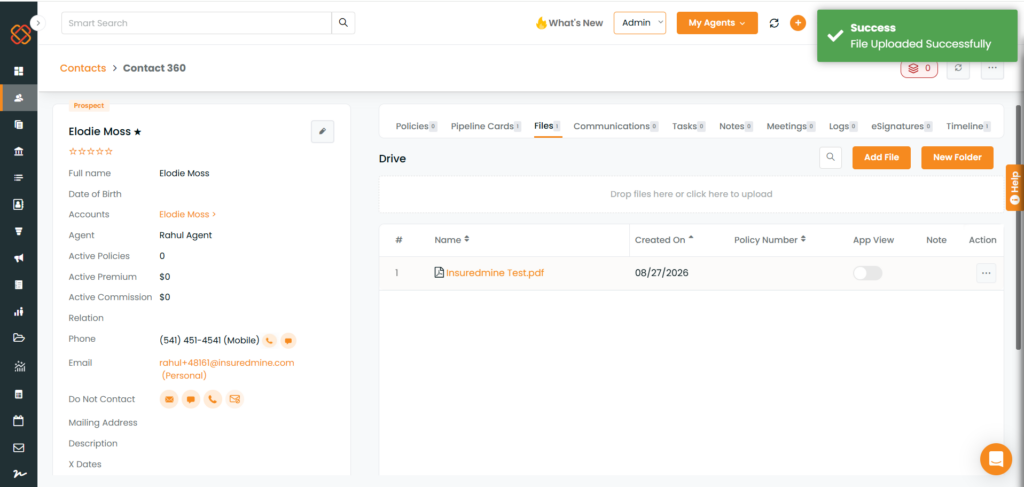Click the SMS chat icon beside mobile number
1024x487 pixels.
[288, 340]
